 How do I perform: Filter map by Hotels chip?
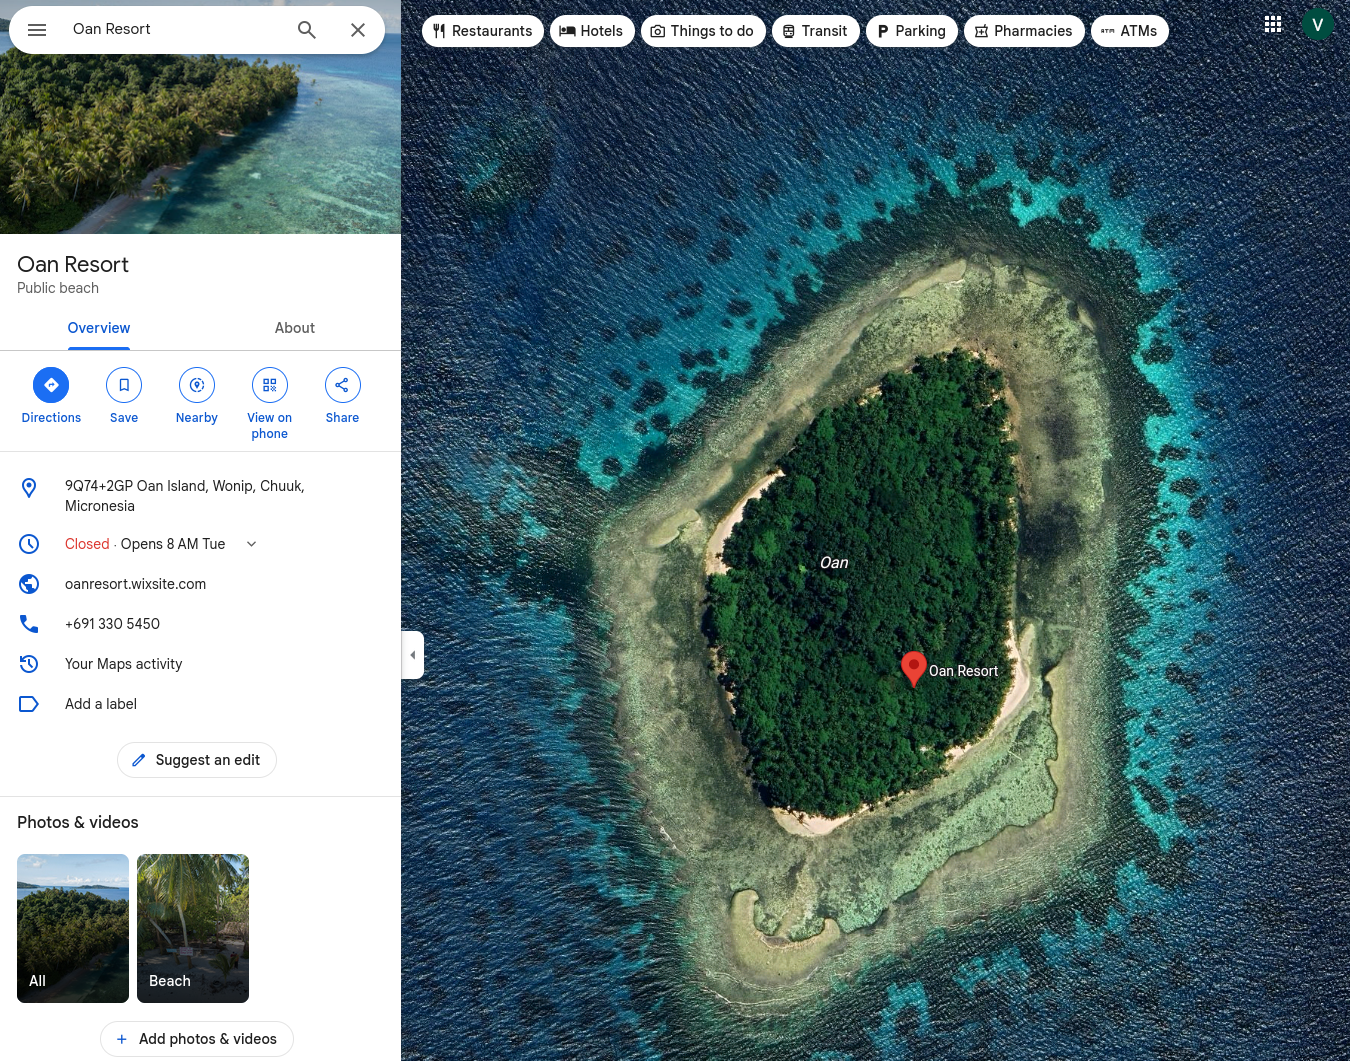[x=592, y=31]
